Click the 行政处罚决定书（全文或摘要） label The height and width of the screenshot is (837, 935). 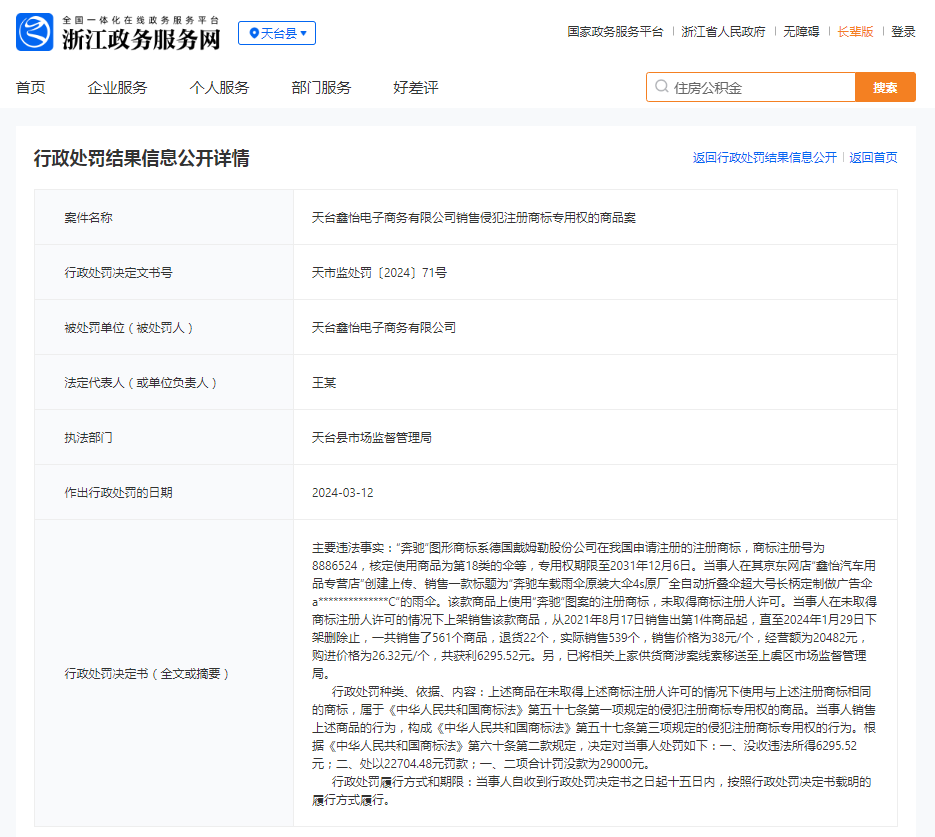click(147, 674)
